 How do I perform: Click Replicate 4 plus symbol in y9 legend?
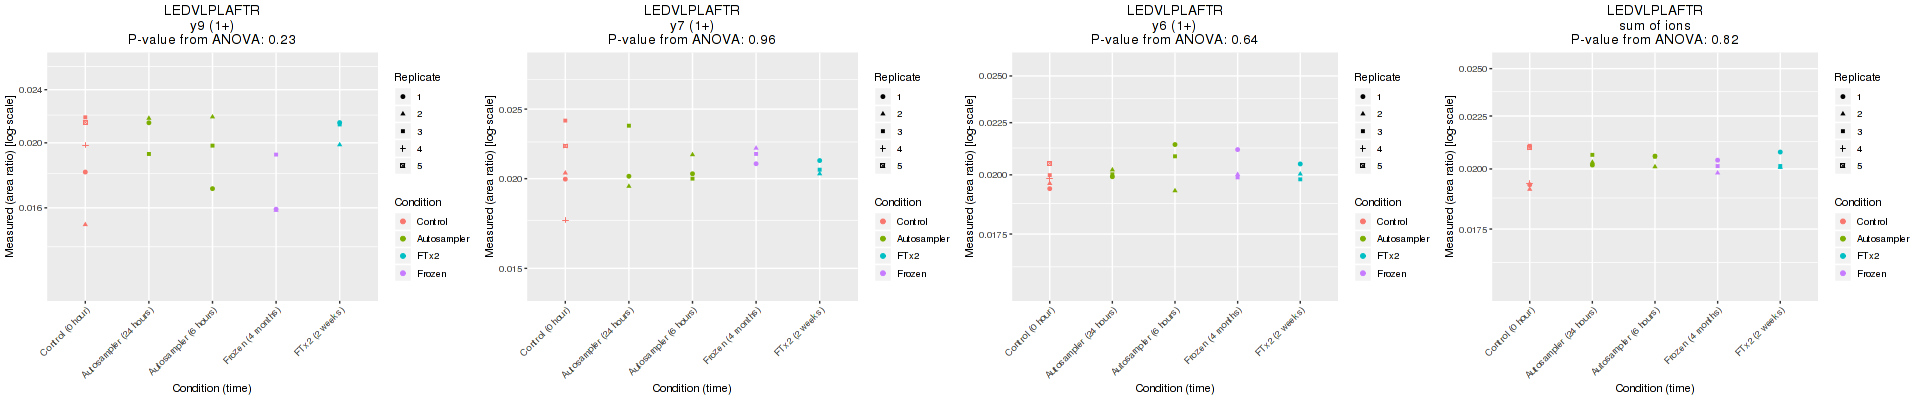coord(403,149)
